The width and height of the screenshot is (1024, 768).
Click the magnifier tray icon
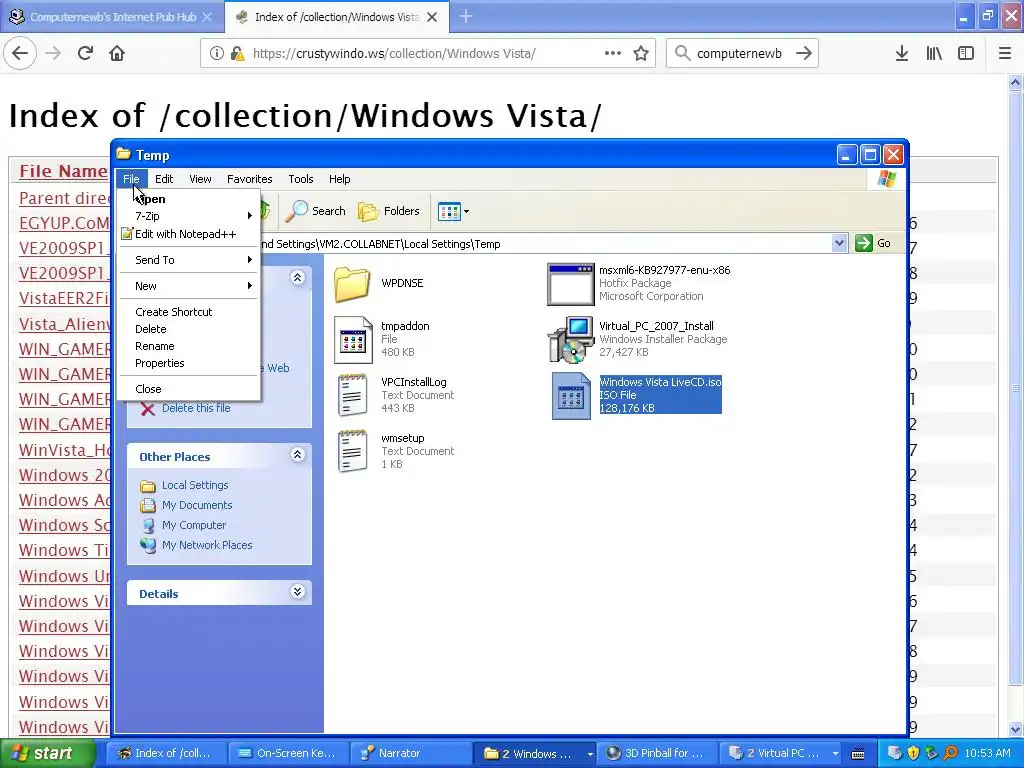click(x=950, y=753)
